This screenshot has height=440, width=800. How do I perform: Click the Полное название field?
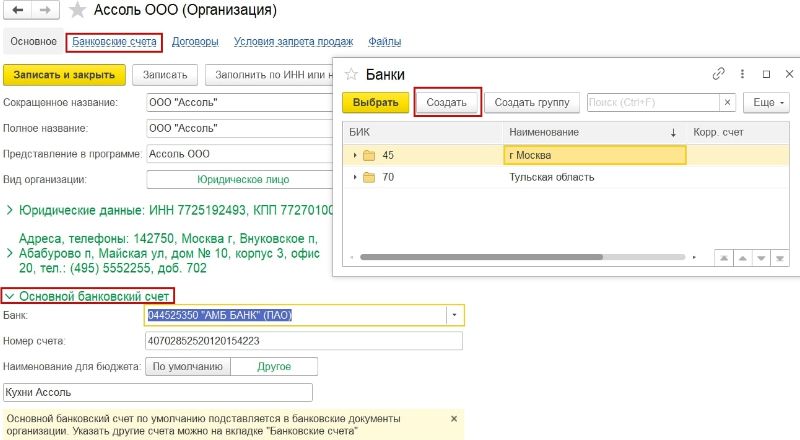tap(240, 128)
